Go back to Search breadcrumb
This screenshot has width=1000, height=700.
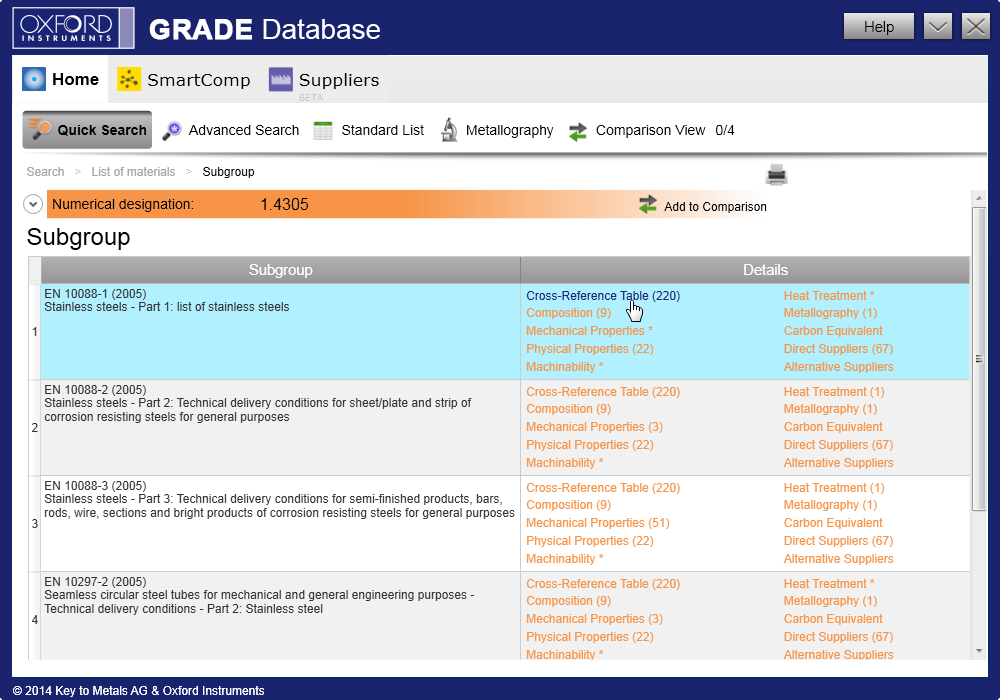click(45, 171)
